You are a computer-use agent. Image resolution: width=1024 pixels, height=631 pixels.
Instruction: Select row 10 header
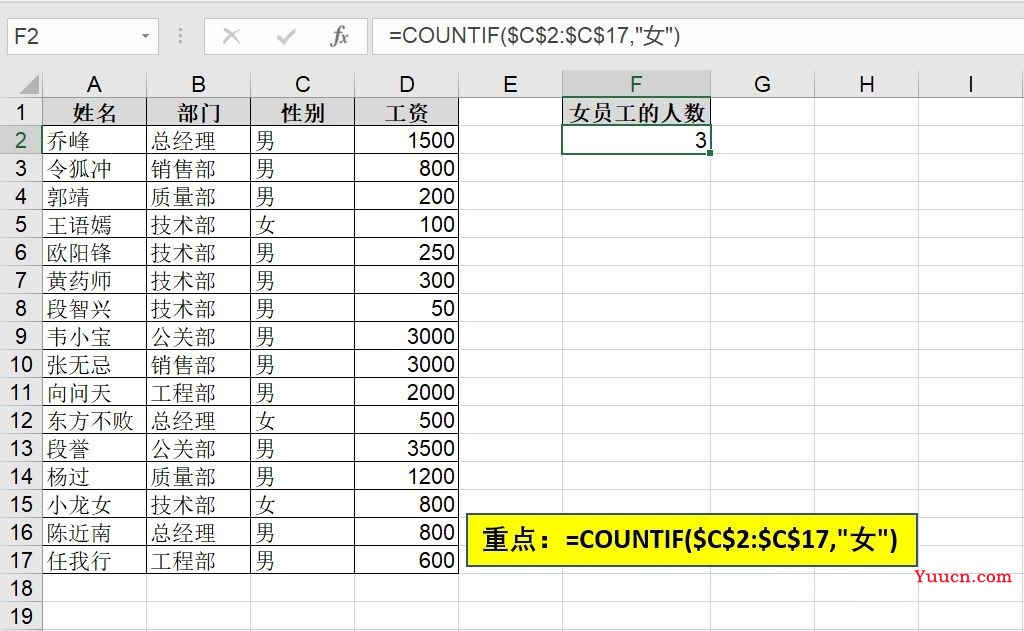click(x=21, y=364)
